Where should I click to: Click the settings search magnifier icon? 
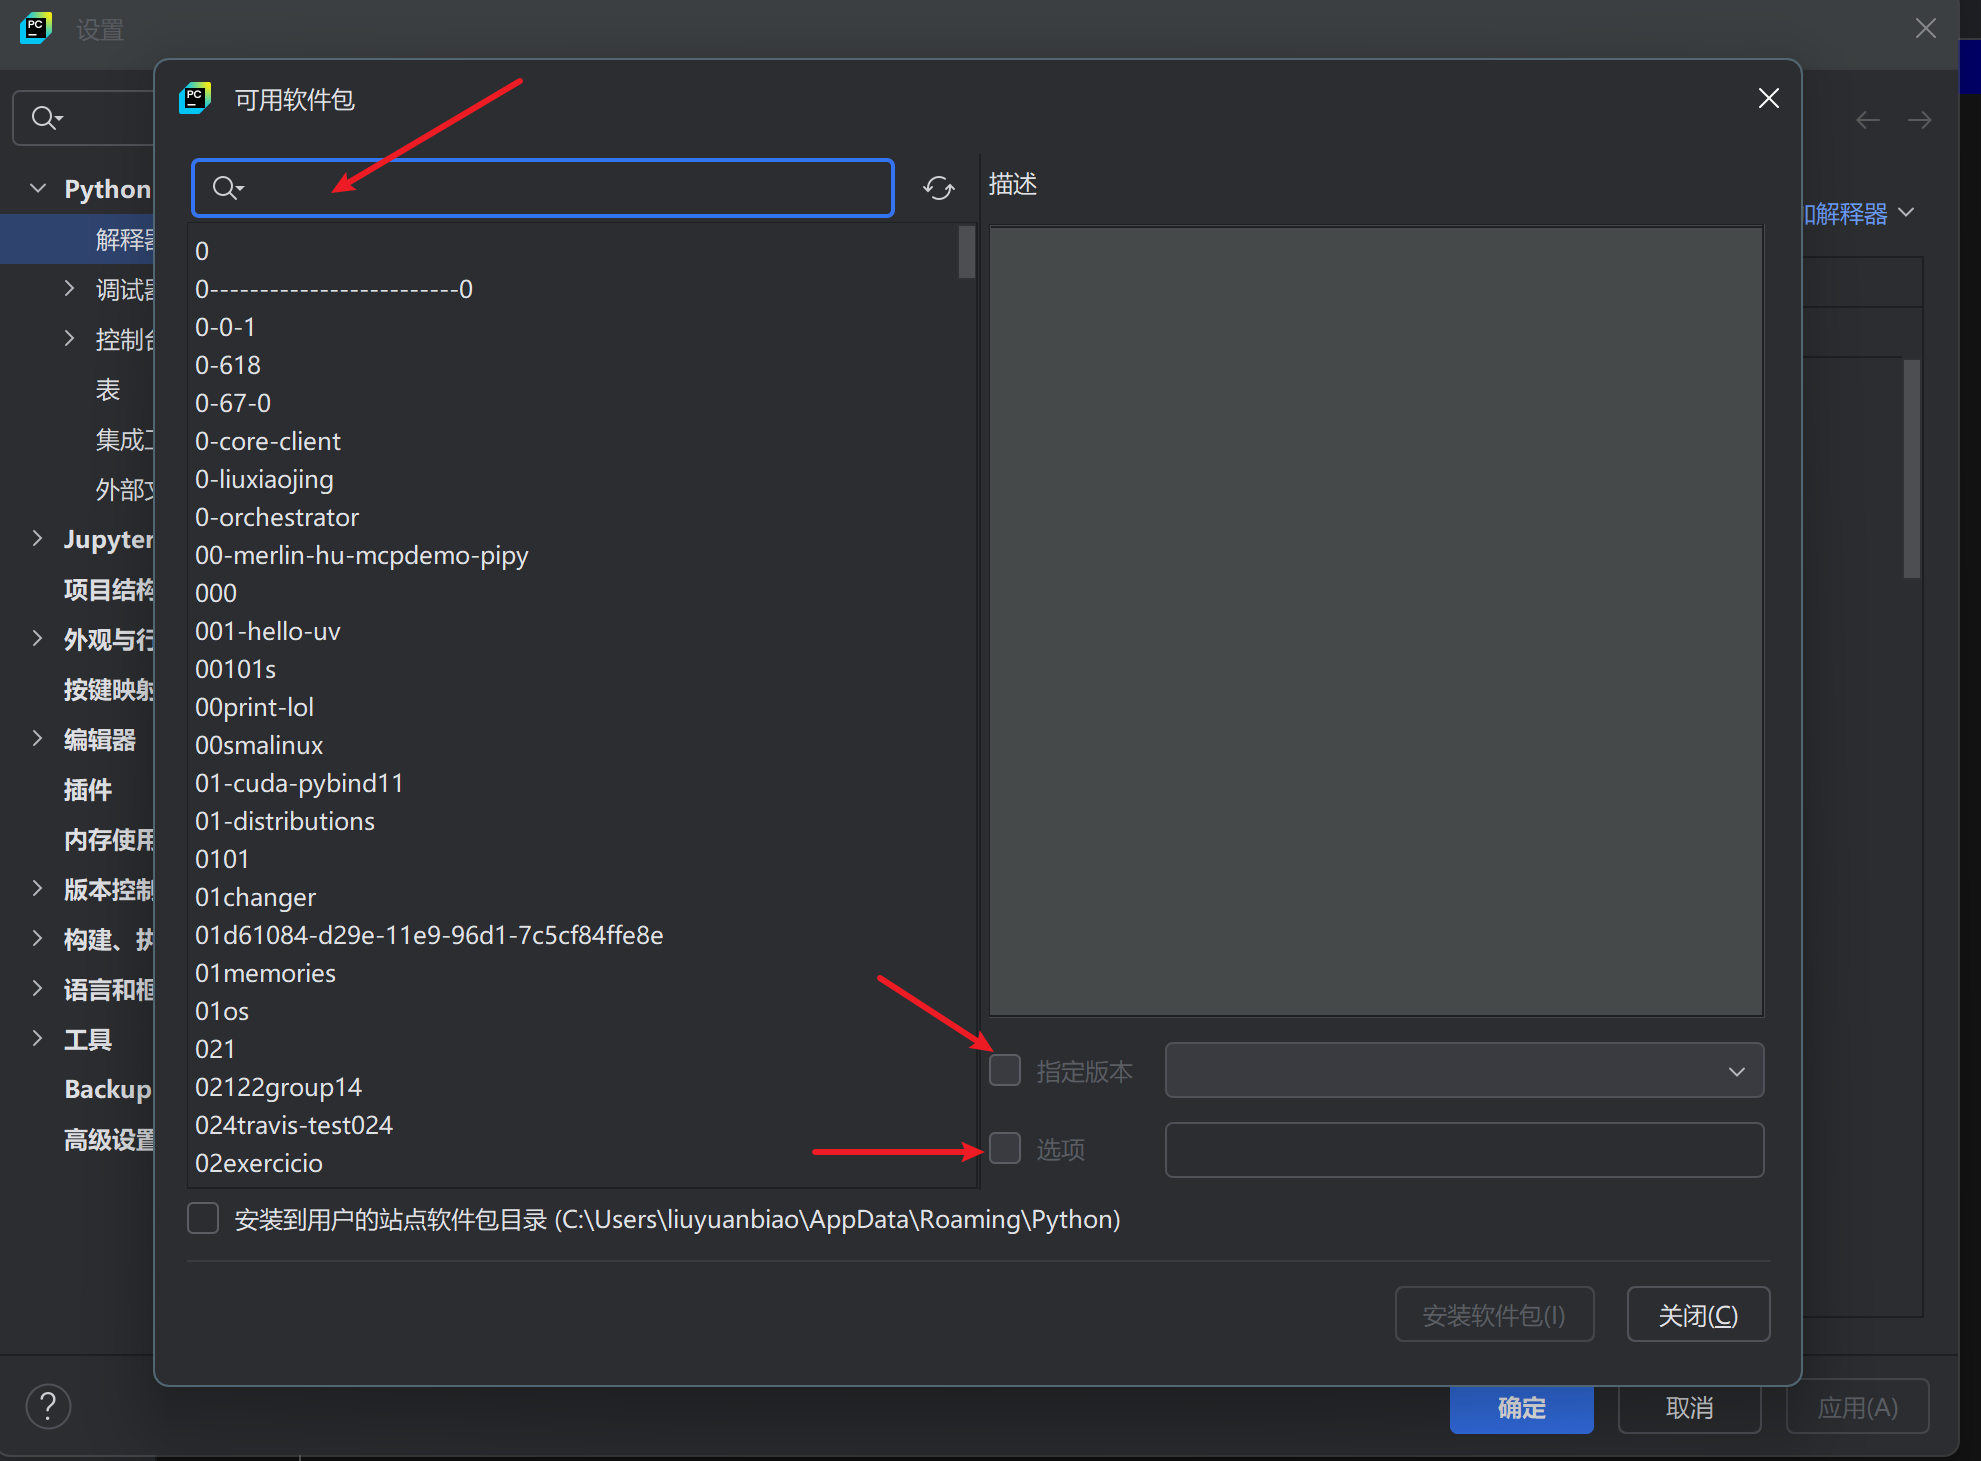pyautogui.click(x=45, y=118)
